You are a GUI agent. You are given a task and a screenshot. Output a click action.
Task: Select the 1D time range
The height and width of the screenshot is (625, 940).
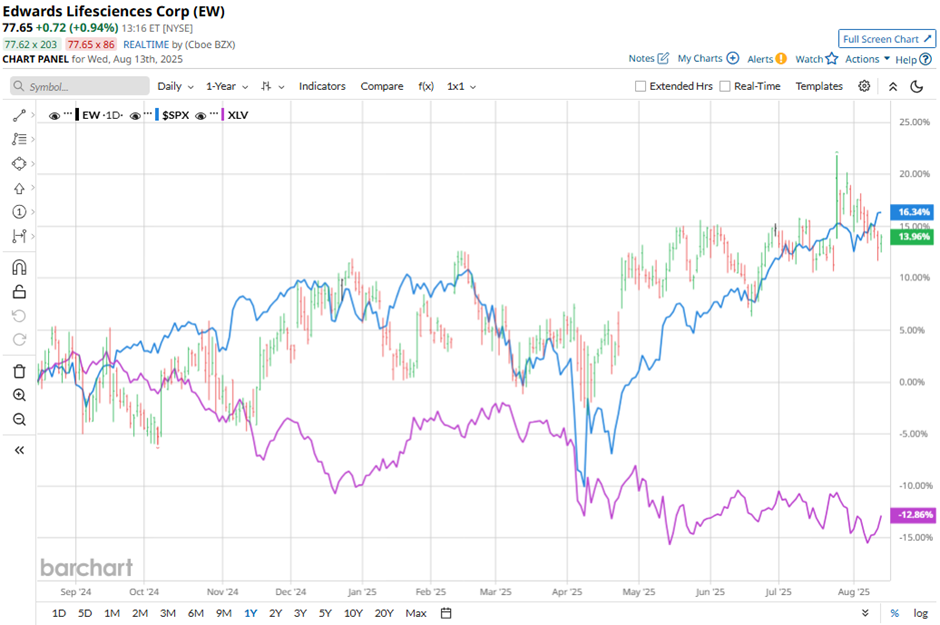[59, 613]
